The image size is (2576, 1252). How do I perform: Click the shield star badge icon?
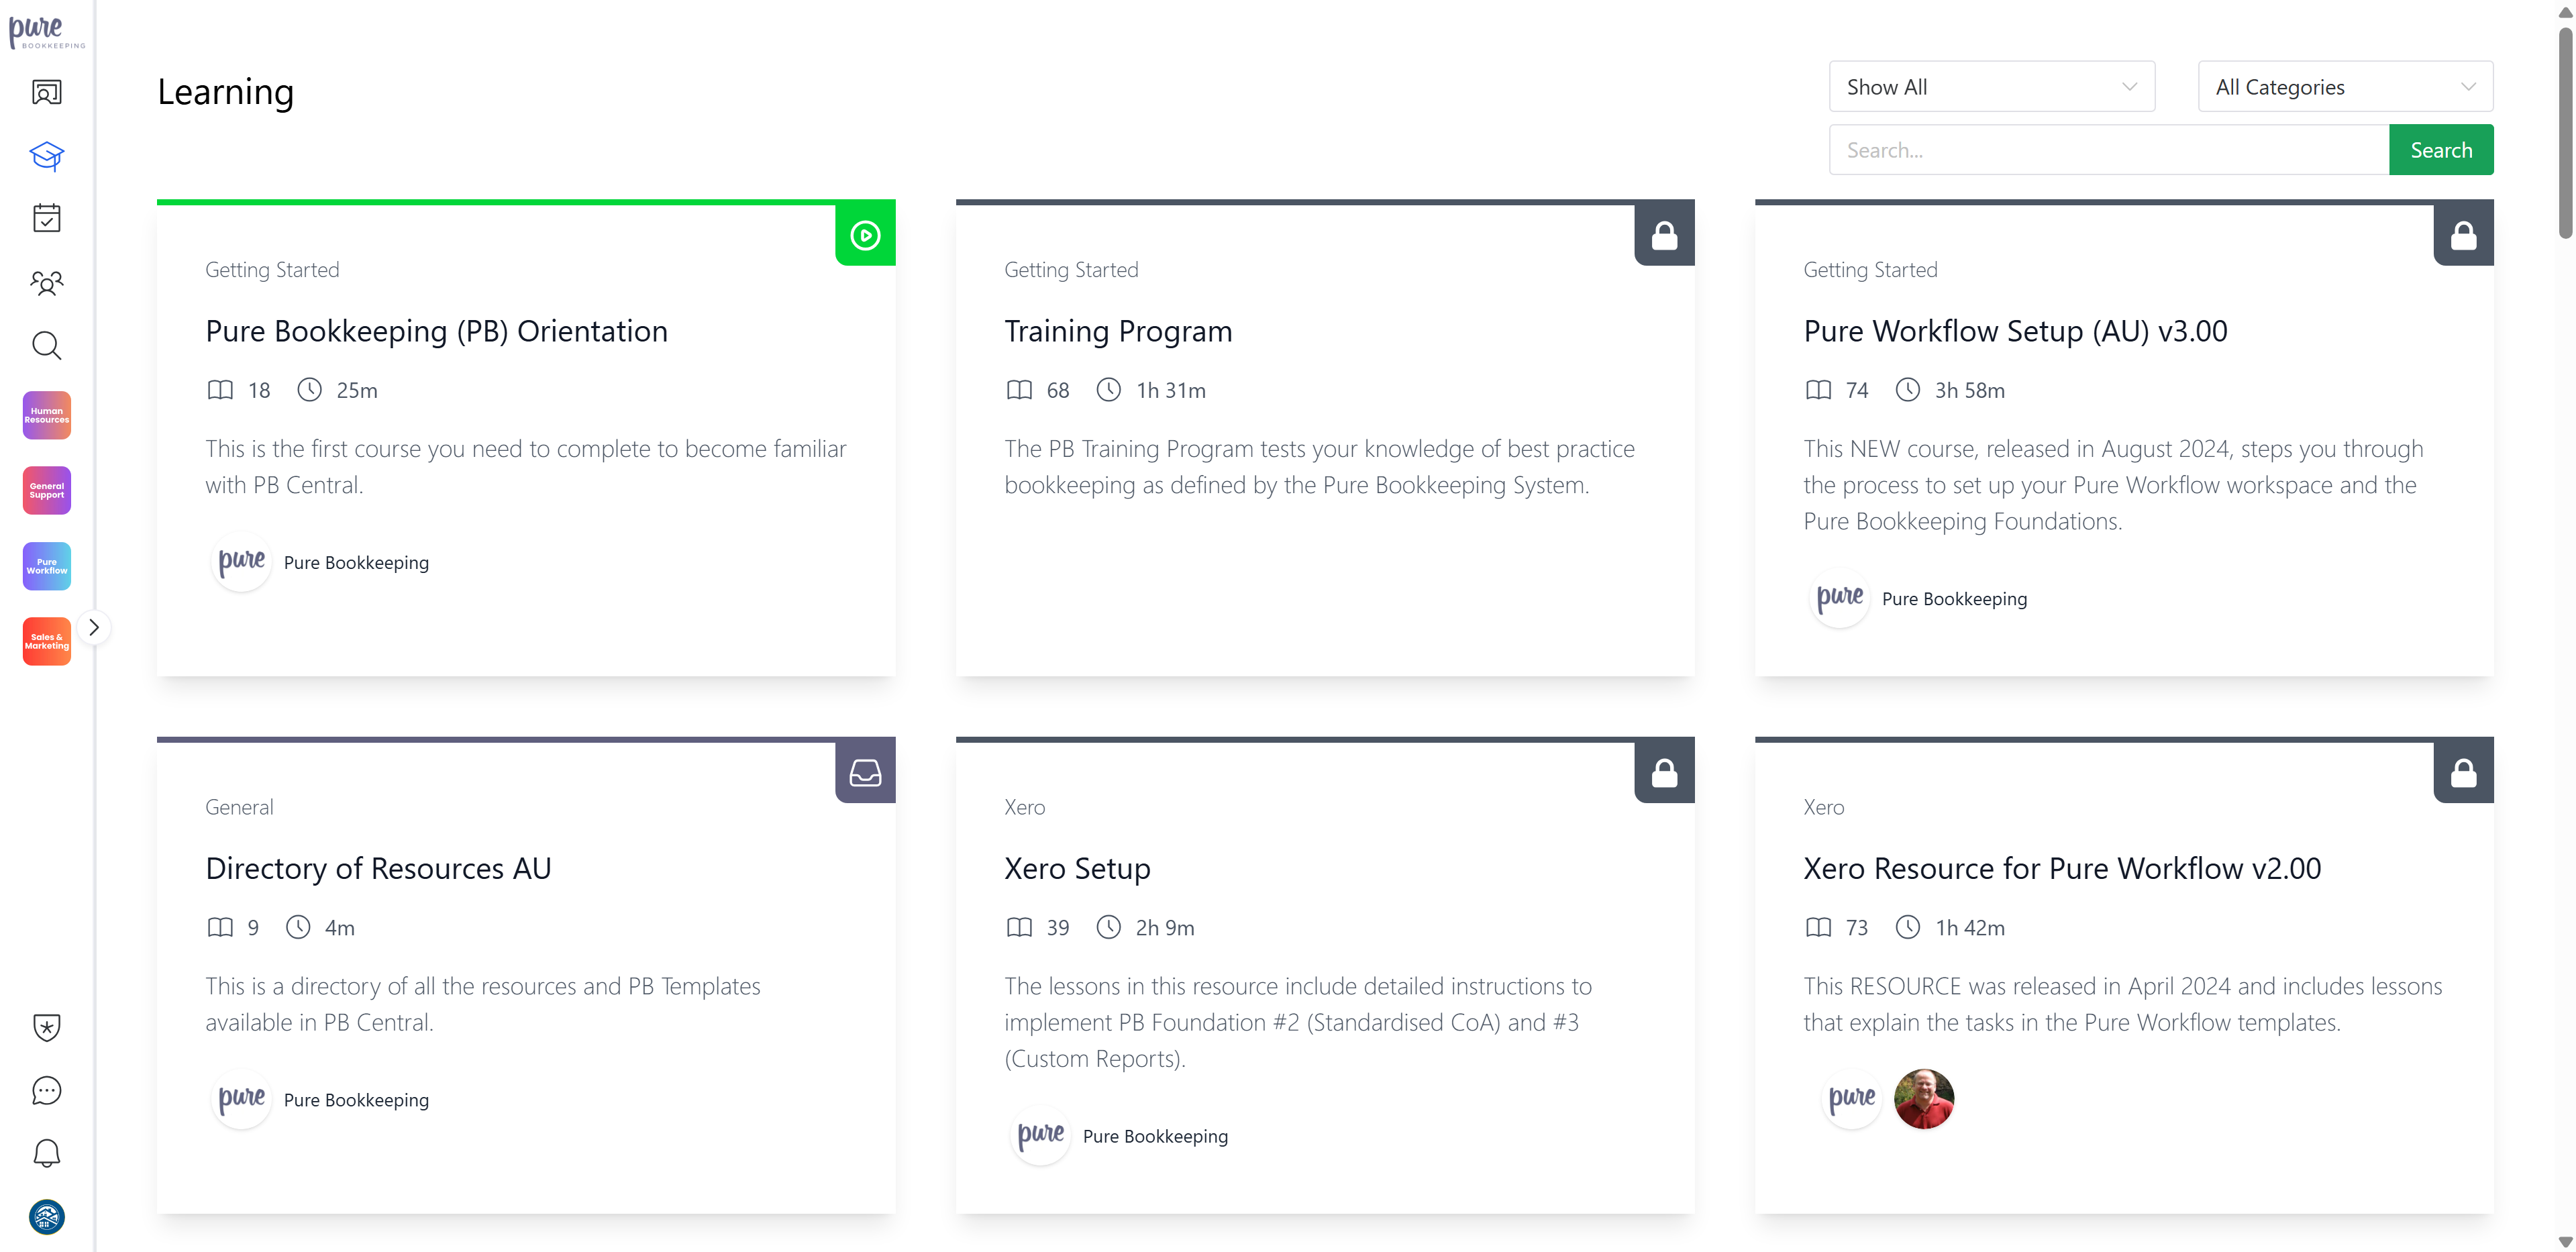coord(46,1028)
